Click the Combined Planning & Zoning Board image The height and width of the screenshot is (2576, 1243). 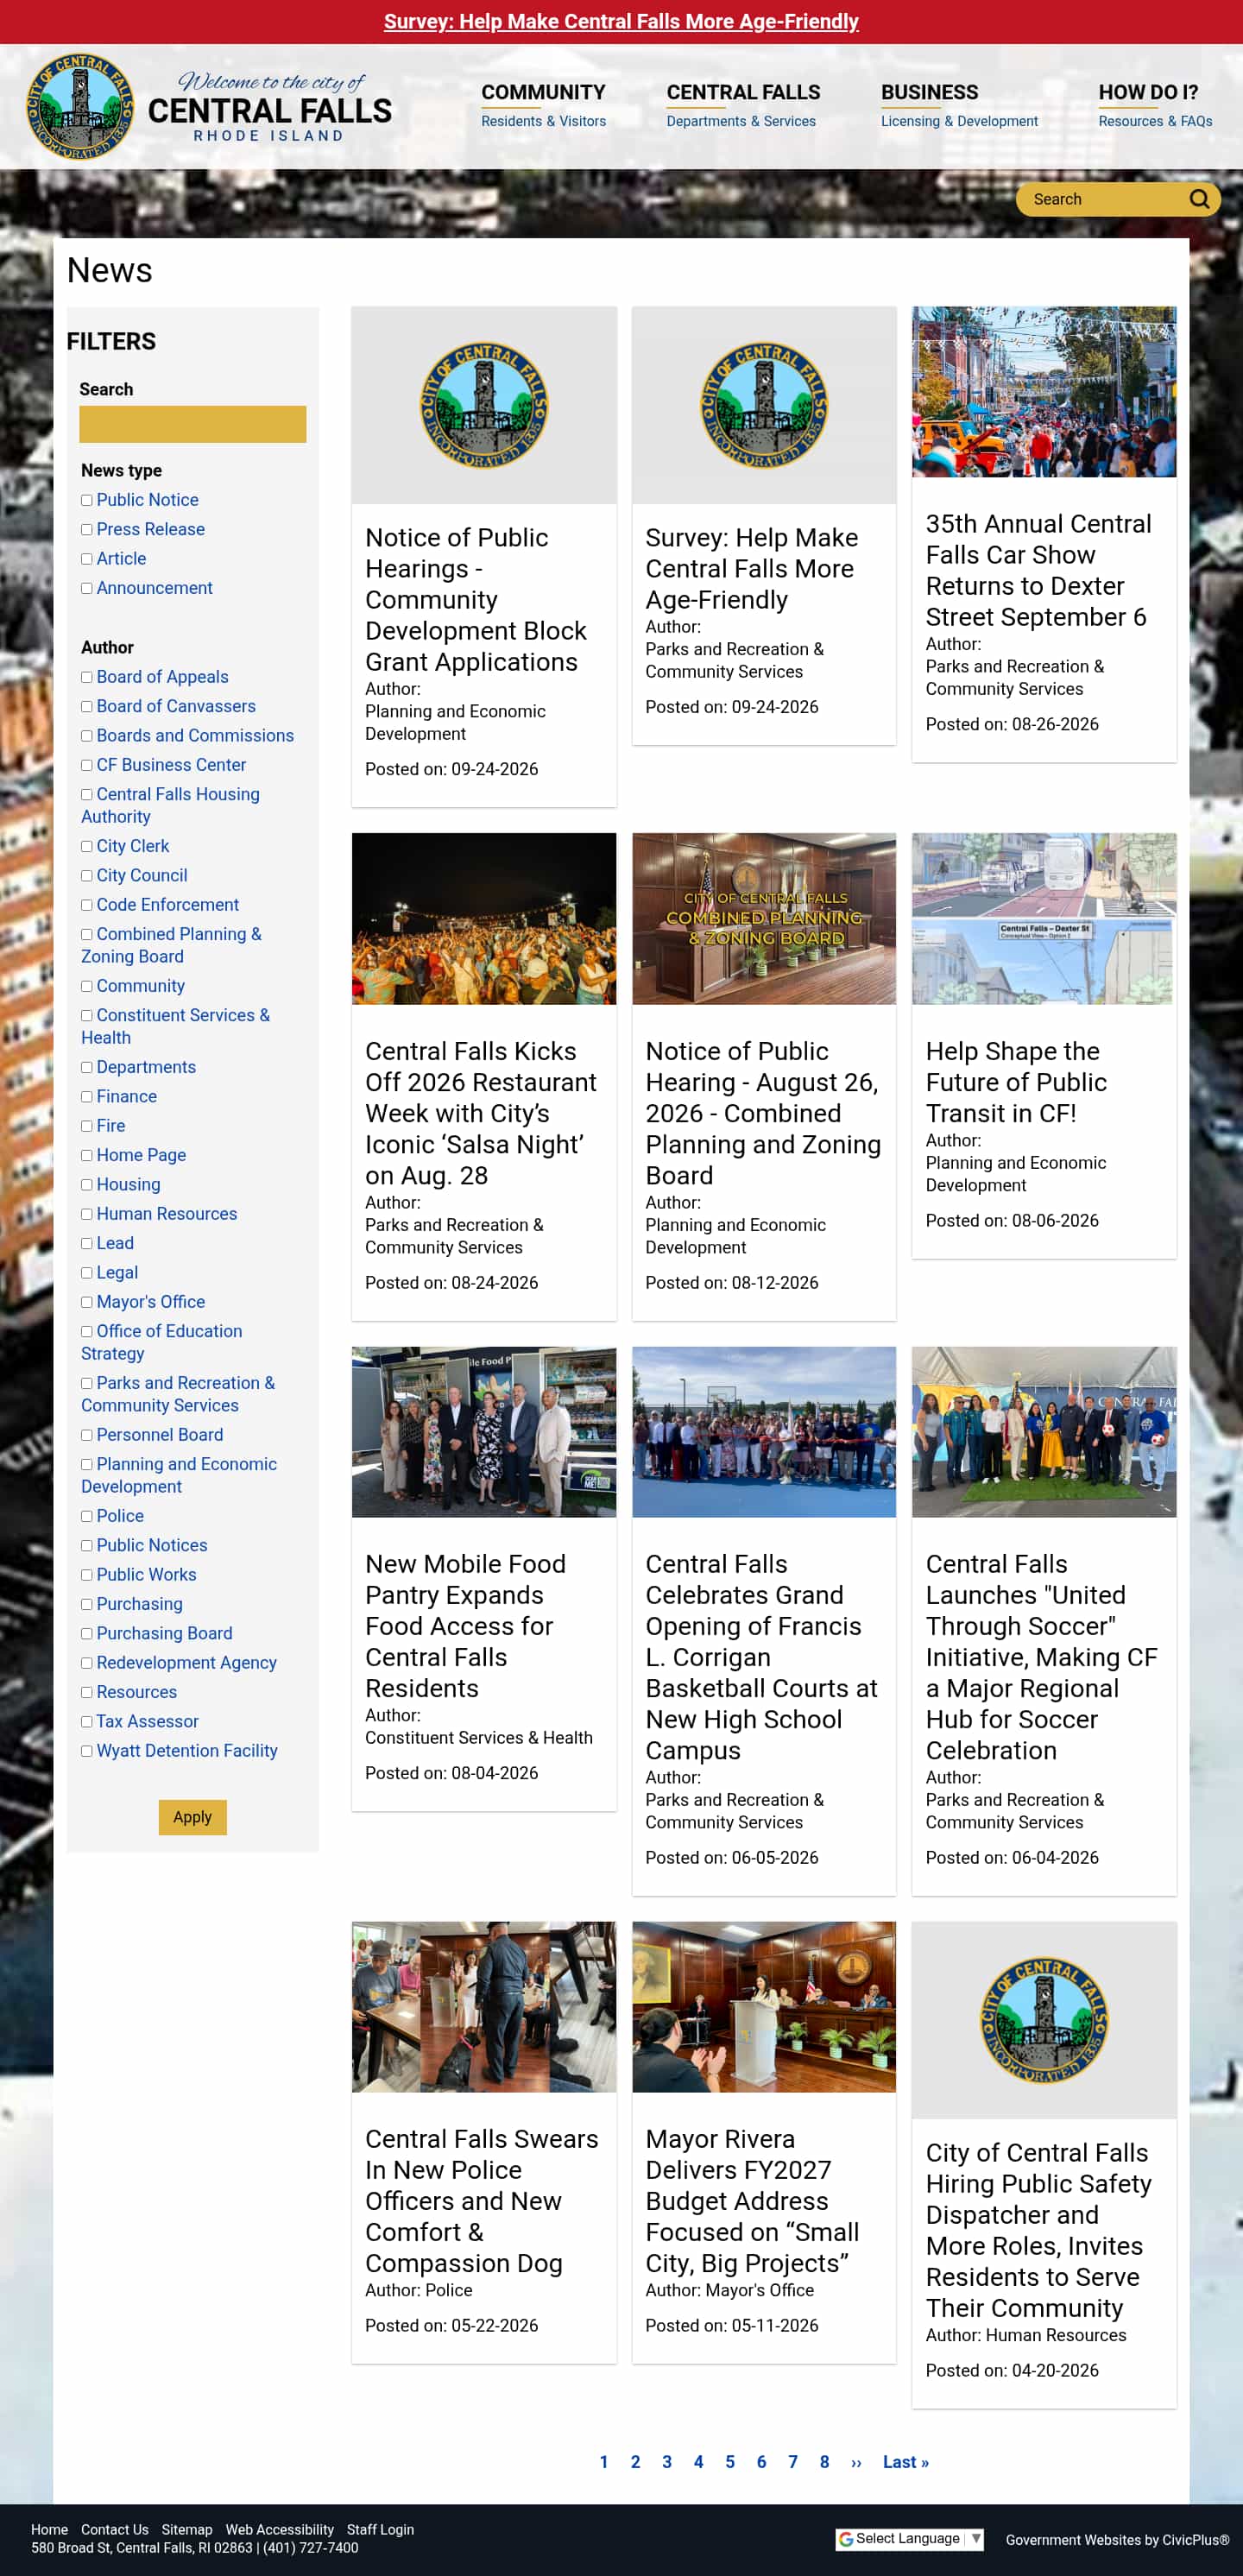point(764,918)
